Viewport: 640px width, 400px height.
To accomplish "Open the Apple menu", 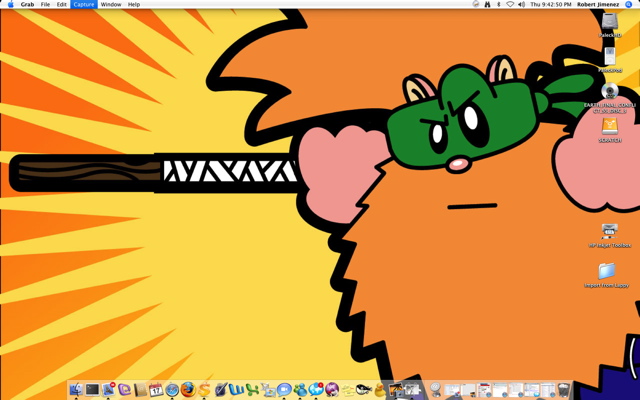I will tap(11, 4).
